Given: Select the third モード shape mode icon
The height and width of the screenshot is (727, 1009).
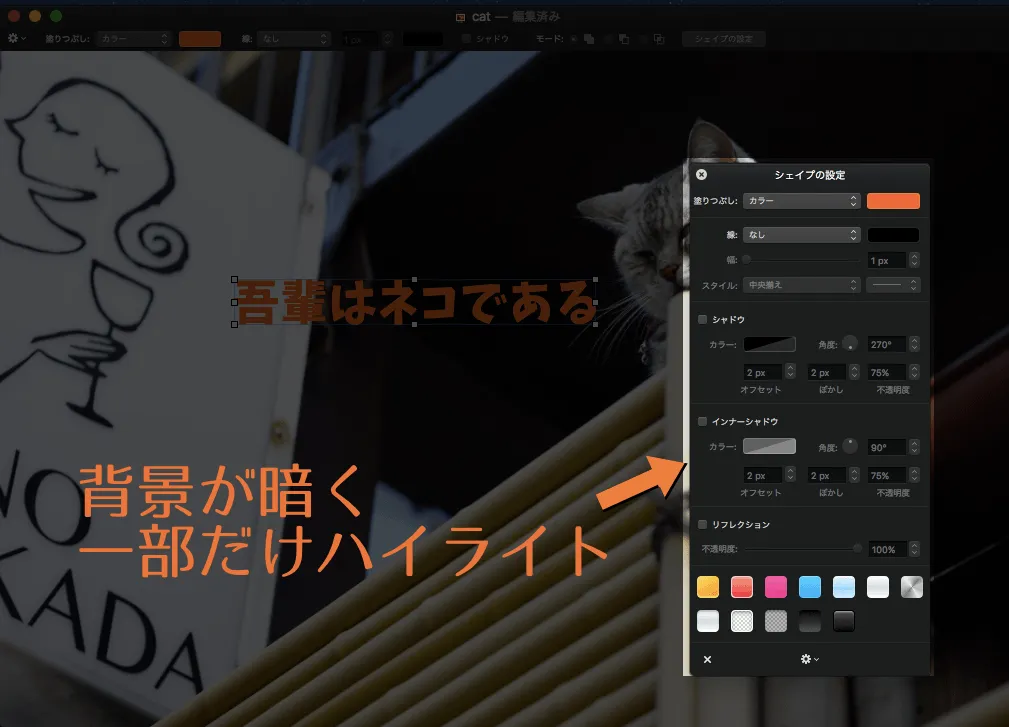Looking at the screenshot, I should [x=659, y=39].
